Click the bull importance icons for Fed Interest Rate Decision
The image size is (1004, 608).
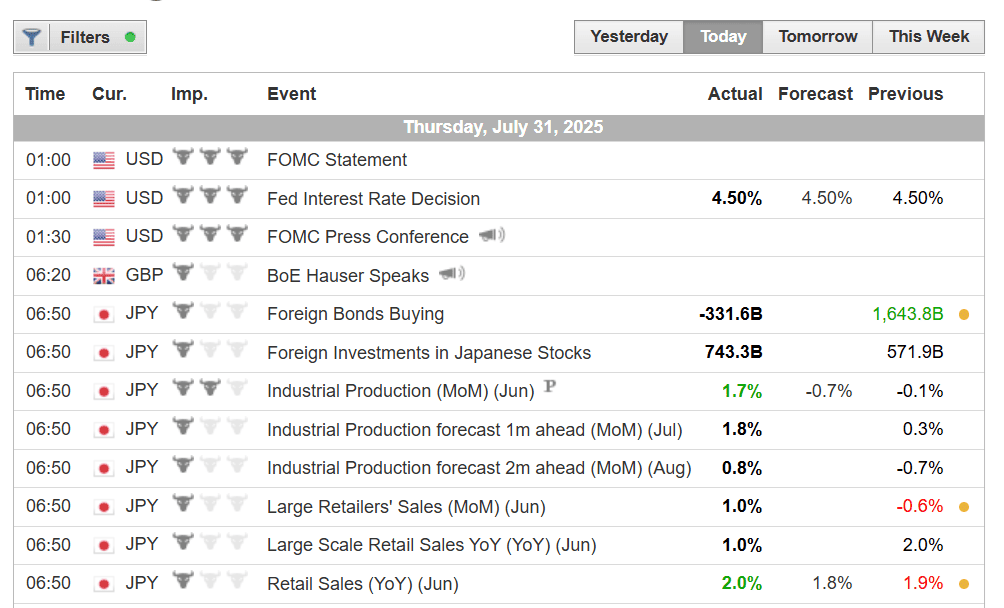pos(210,197)
